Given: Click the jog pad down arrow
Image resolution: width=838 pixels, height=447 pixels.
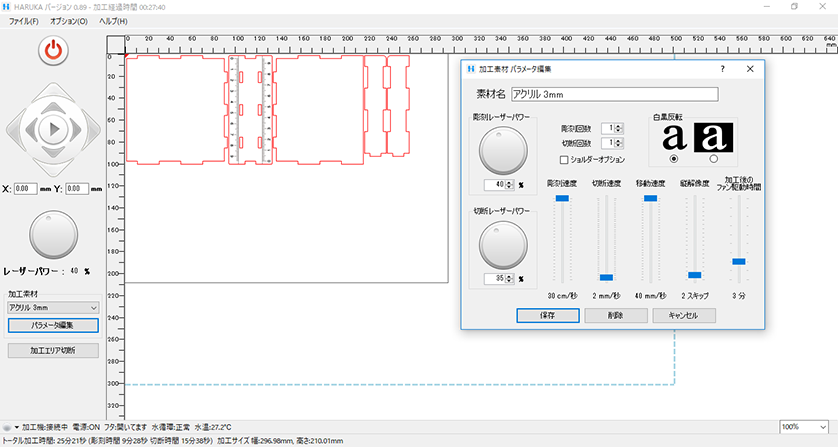Looking at the screenshot, I should pyautogui.click(x=53, y=162).
